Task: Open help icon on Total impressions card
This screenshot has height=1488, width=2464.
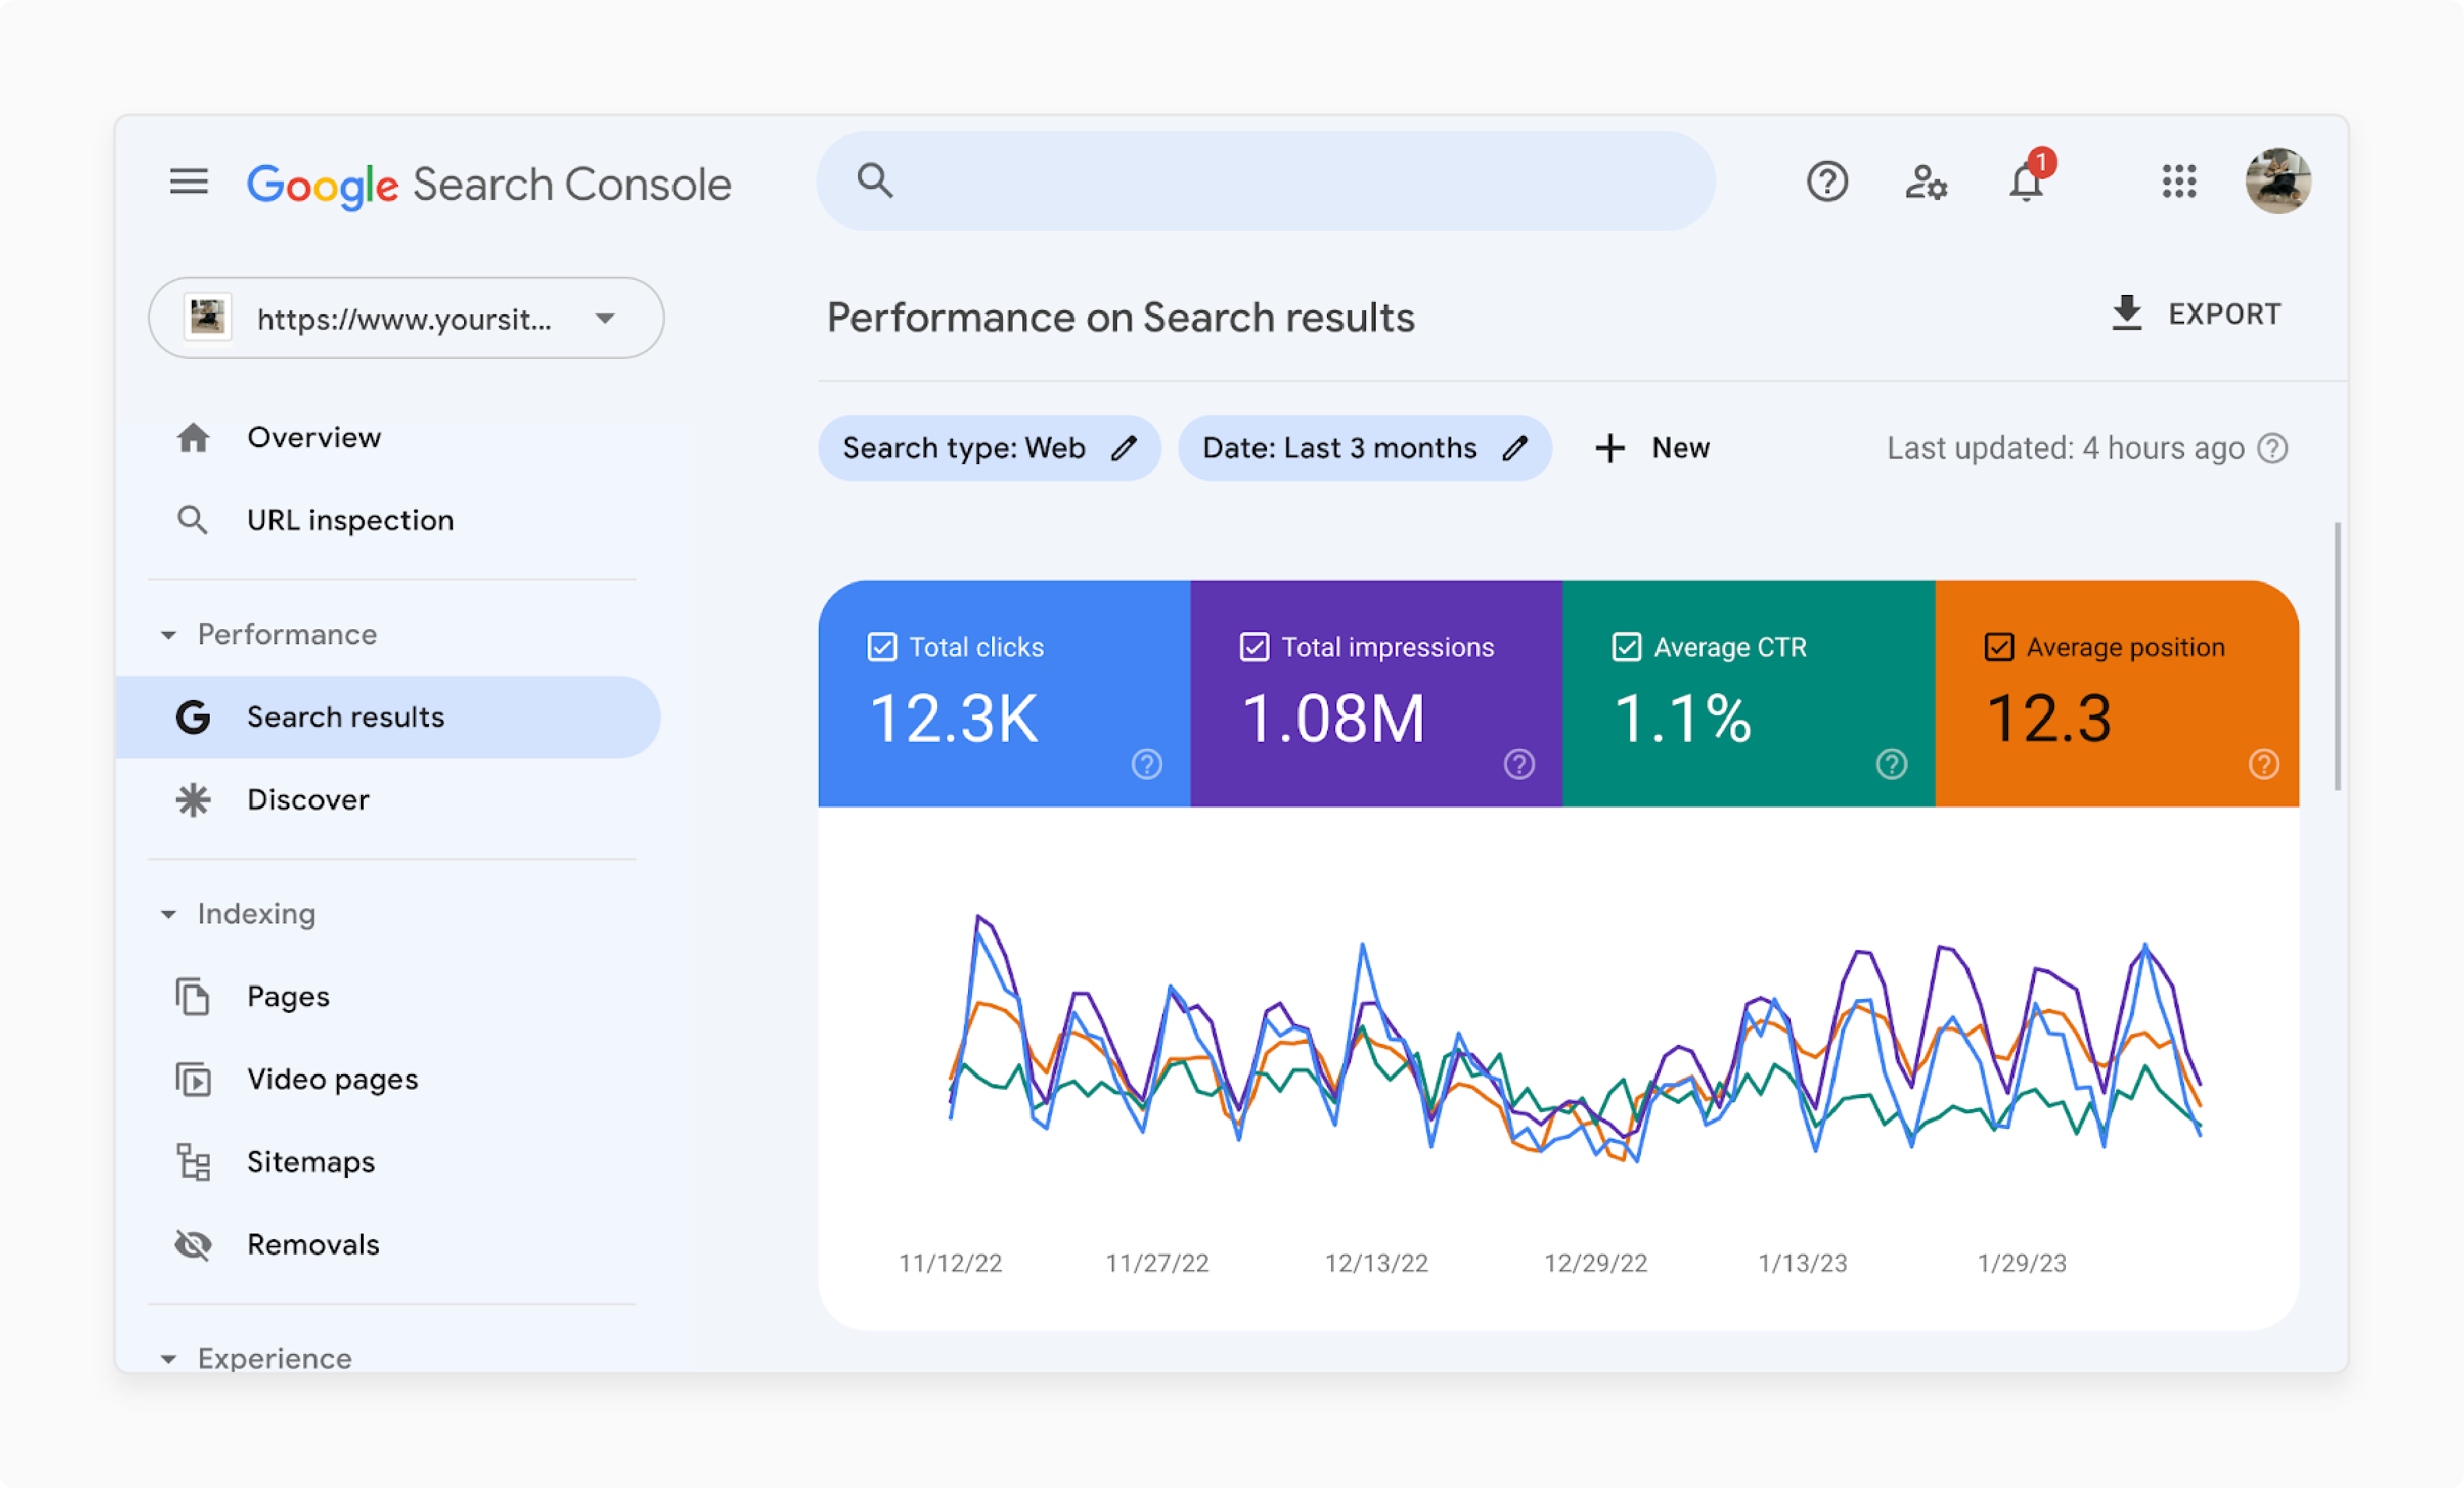Action: [1519, 764]
